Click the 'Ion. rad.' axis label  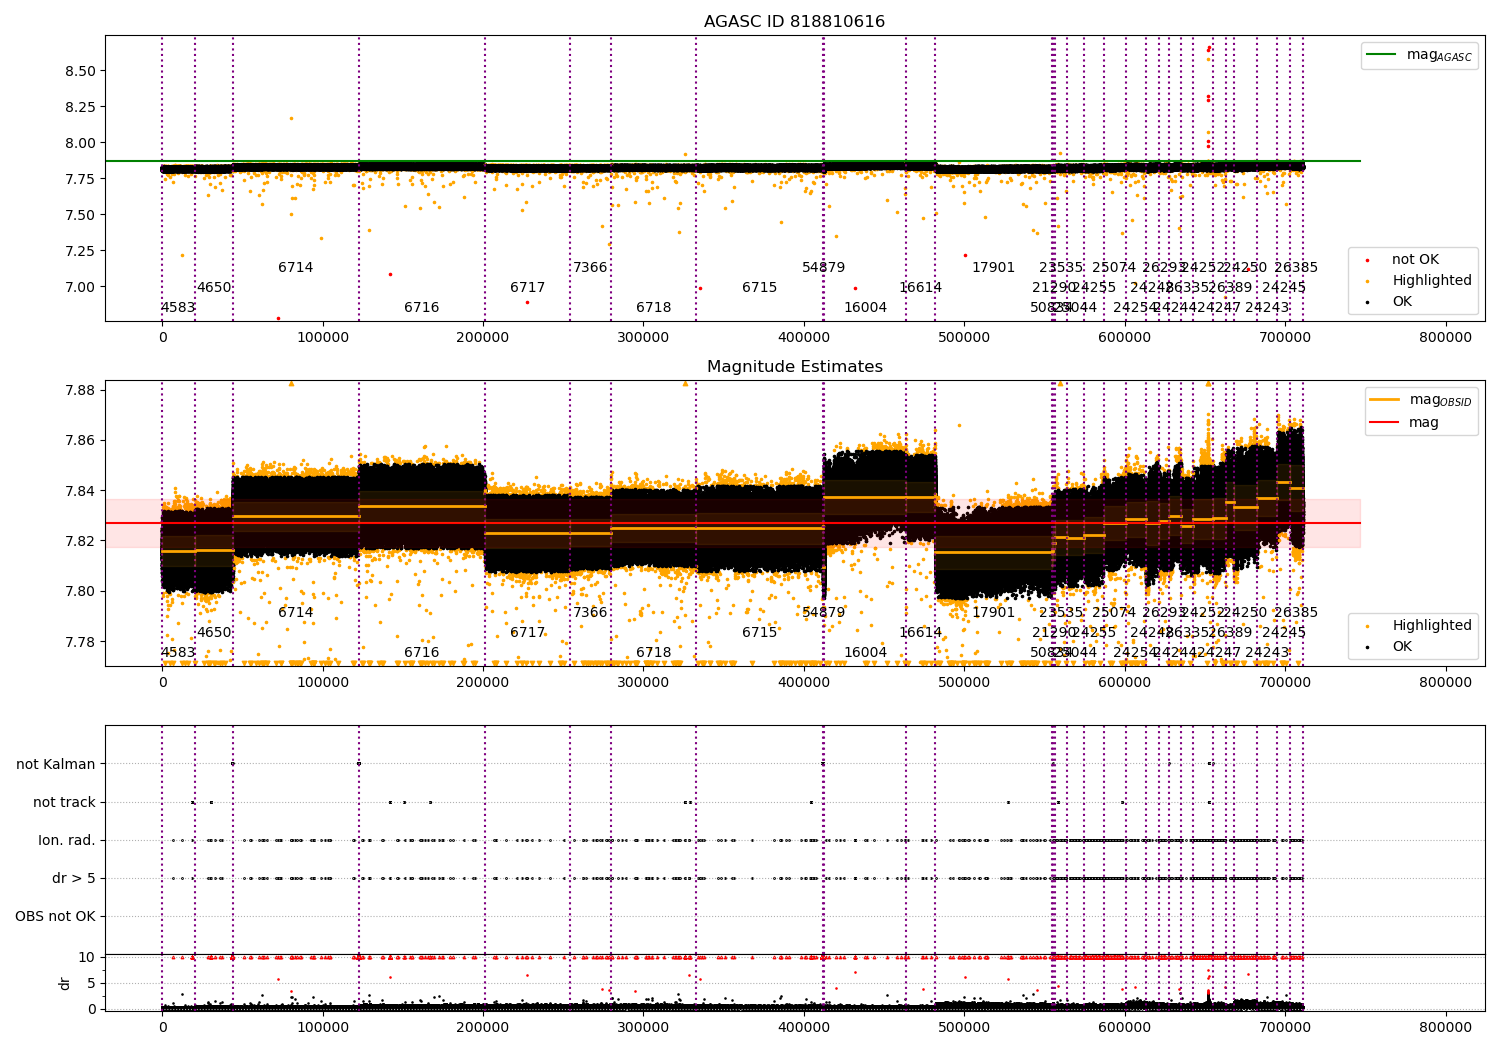point(67,840)
